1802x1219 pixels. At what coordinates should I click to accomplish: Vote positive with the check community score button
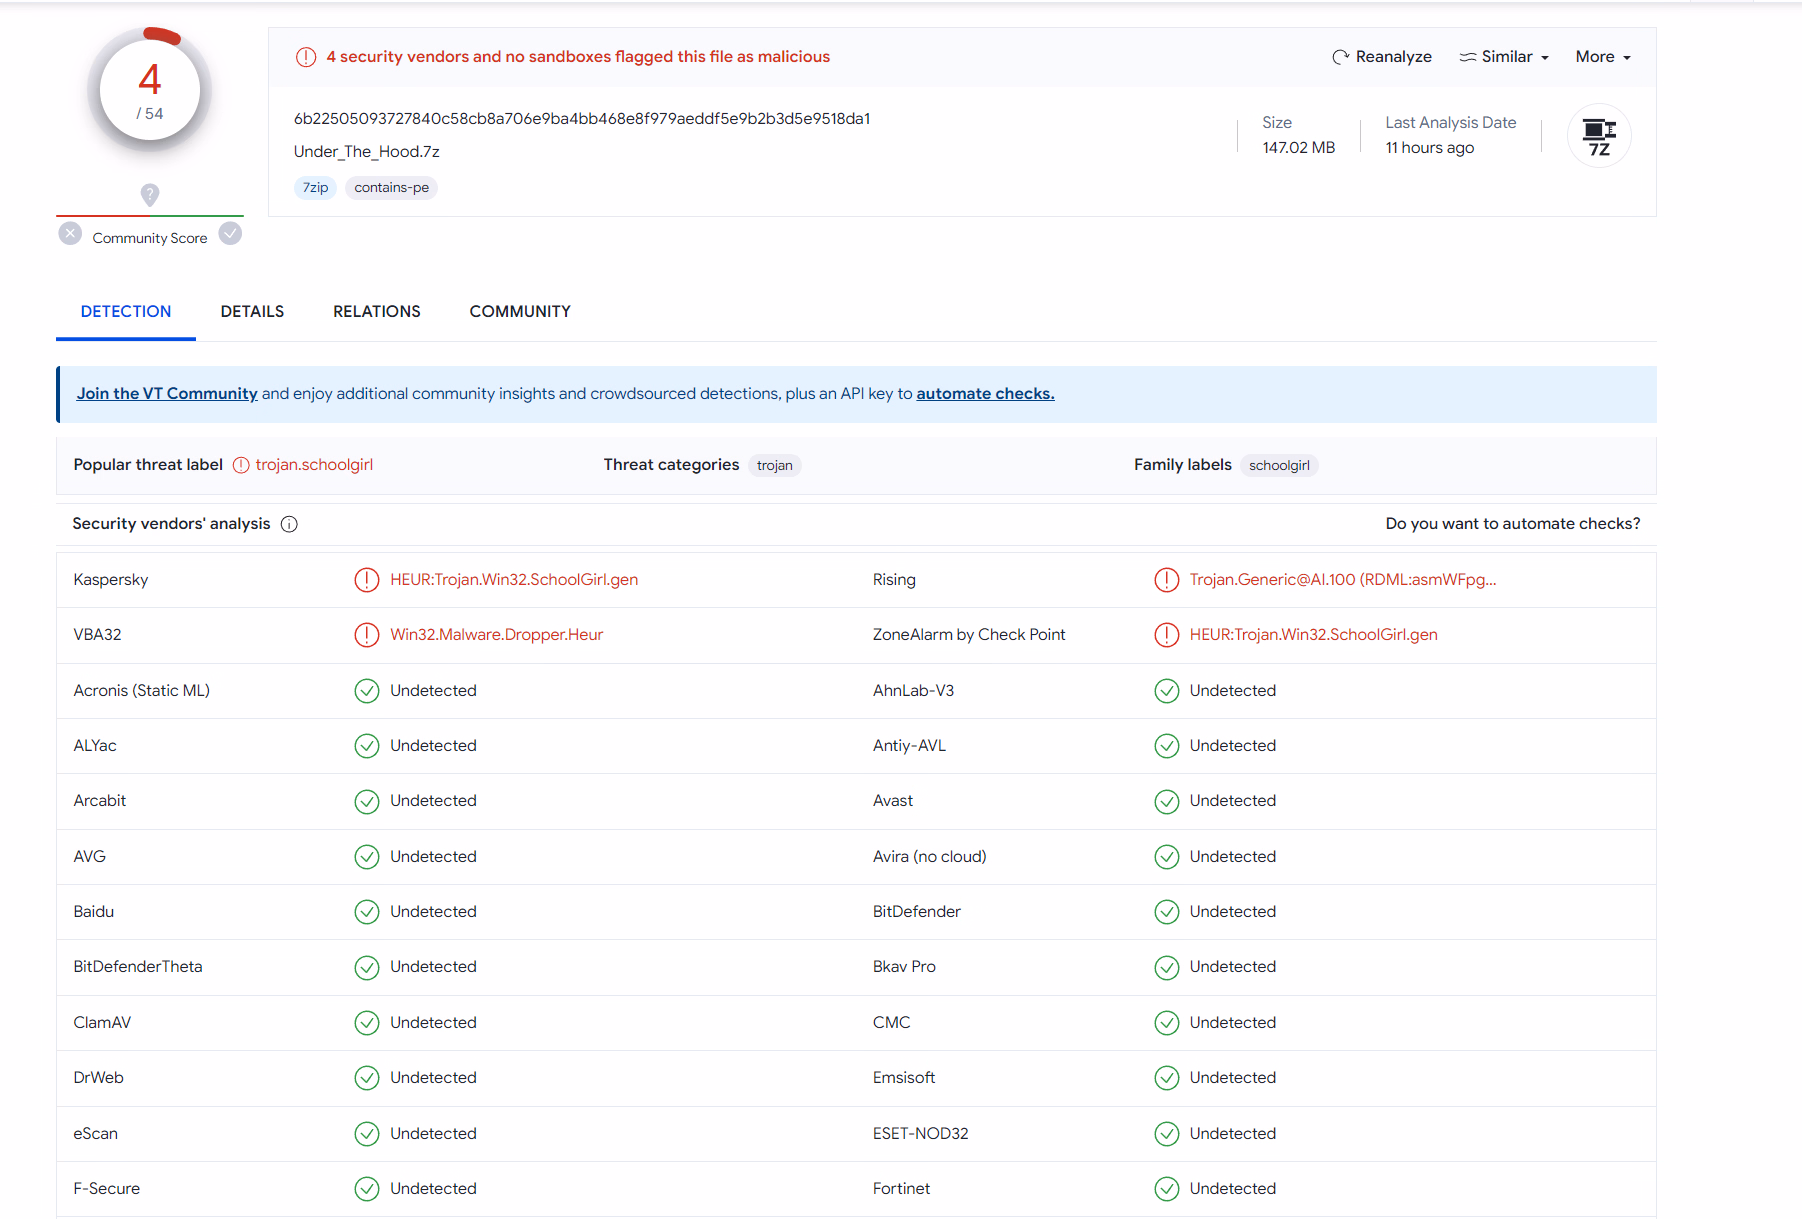pos(230,234)
